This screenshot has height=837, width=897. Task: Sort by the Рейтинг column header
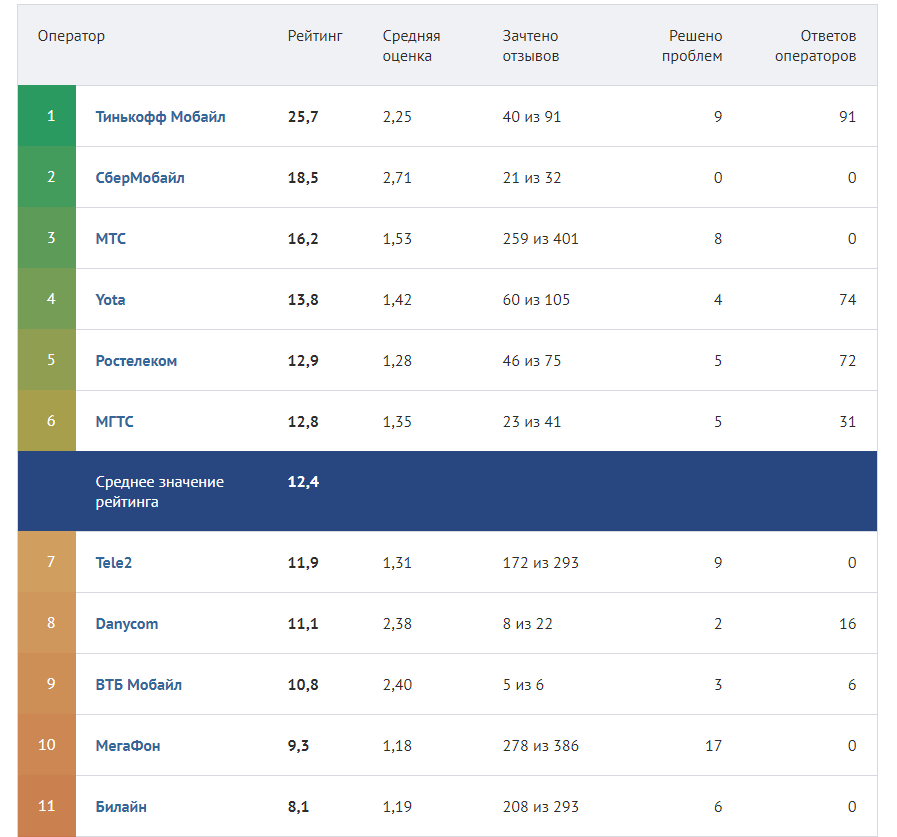(x=315, y=36)
